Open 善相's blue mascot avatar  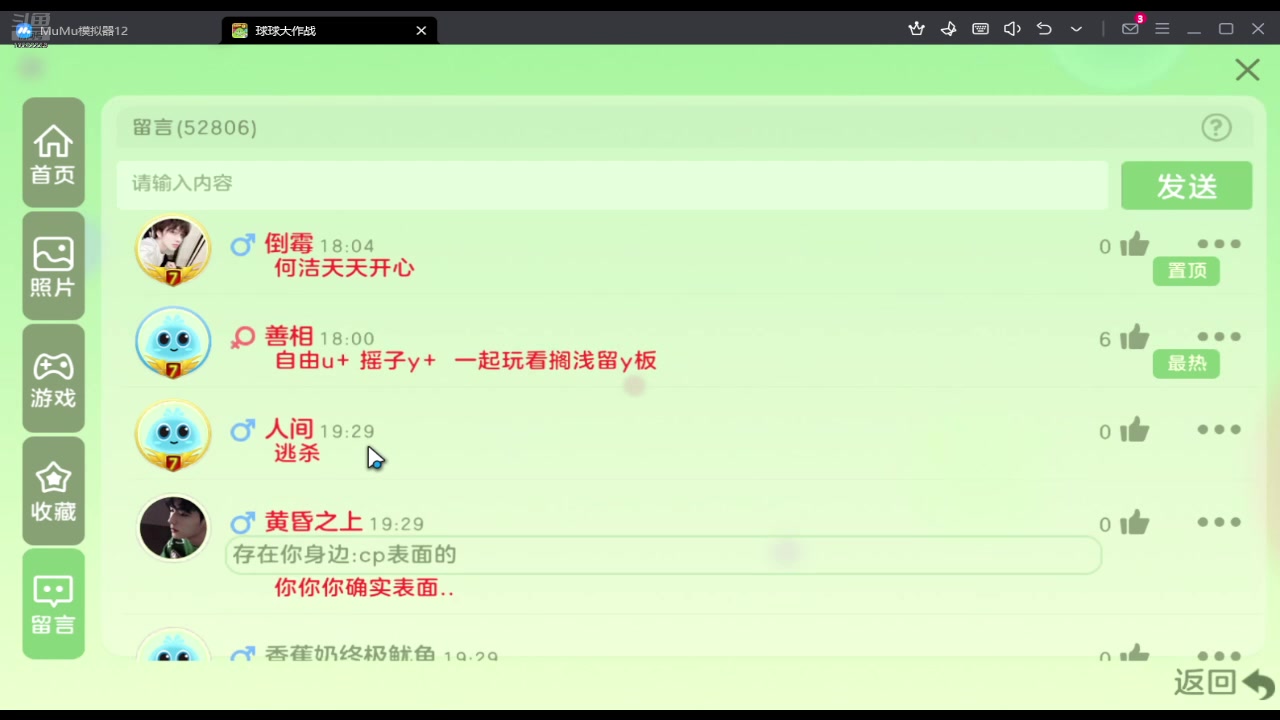tap(173, 343)
